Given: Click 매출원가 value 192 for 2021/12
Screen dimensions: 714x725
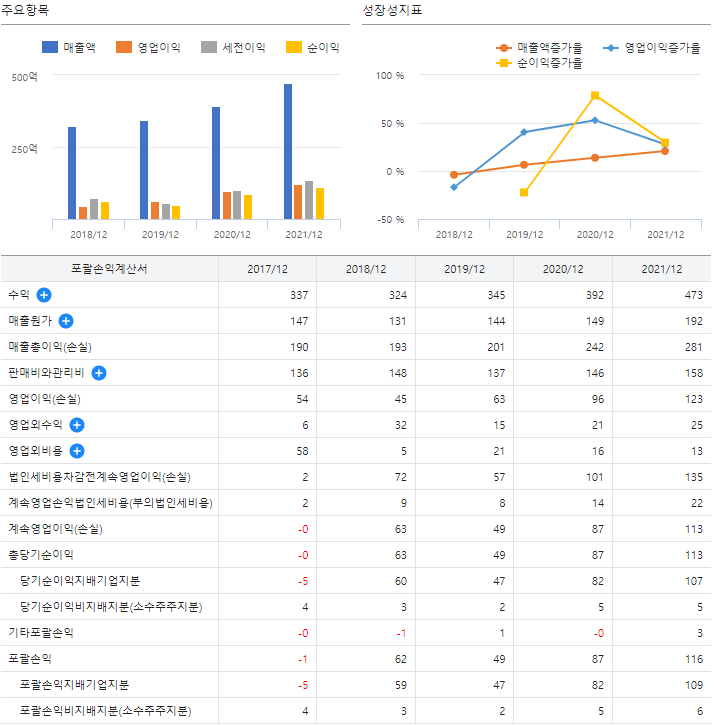Looking at the screenshot, I should point(694,321).
